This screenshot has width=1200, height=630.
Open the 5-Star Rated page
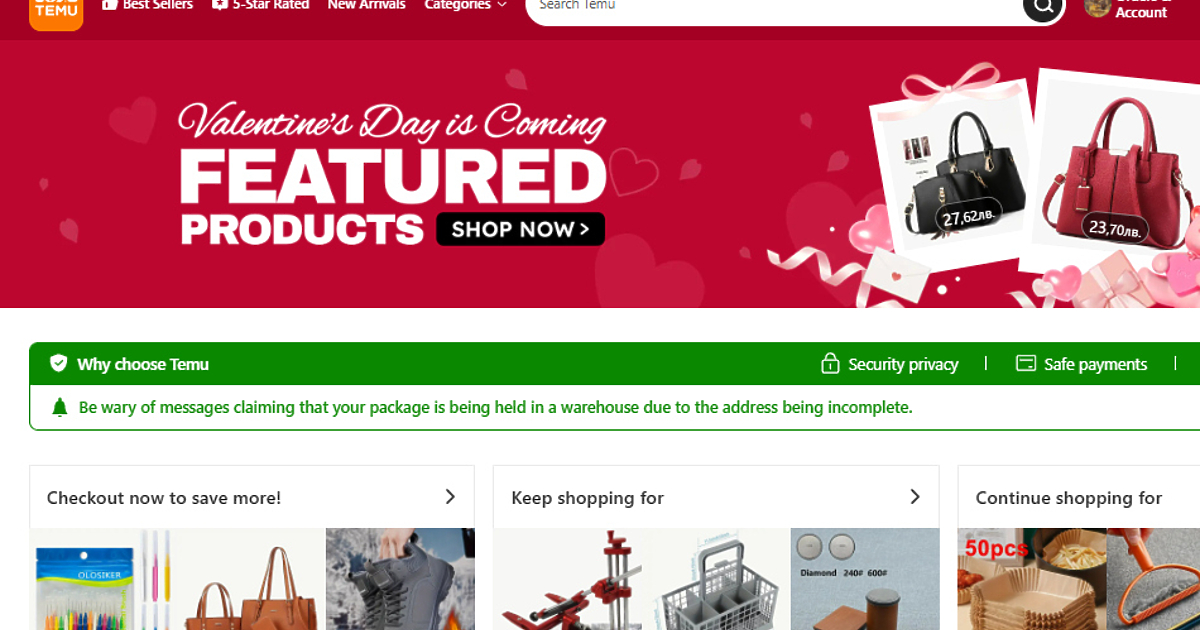(260, 5)
